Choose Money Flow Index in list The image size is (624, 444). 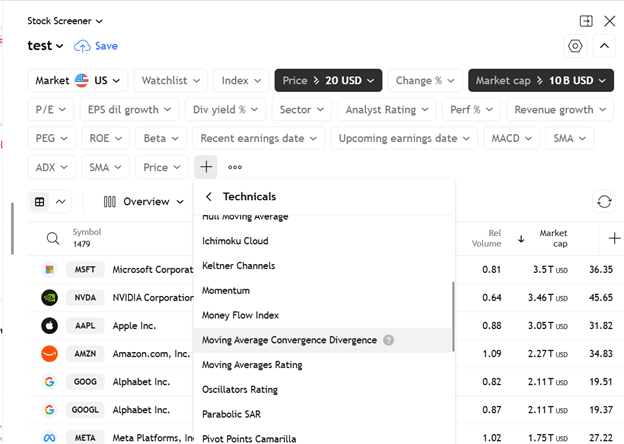pos(241,315)
